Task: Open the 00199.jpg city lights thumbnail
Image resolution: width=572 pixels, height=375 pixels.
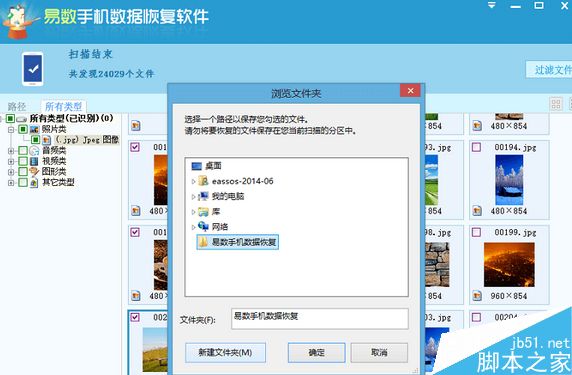Action: tap(509, 265)
